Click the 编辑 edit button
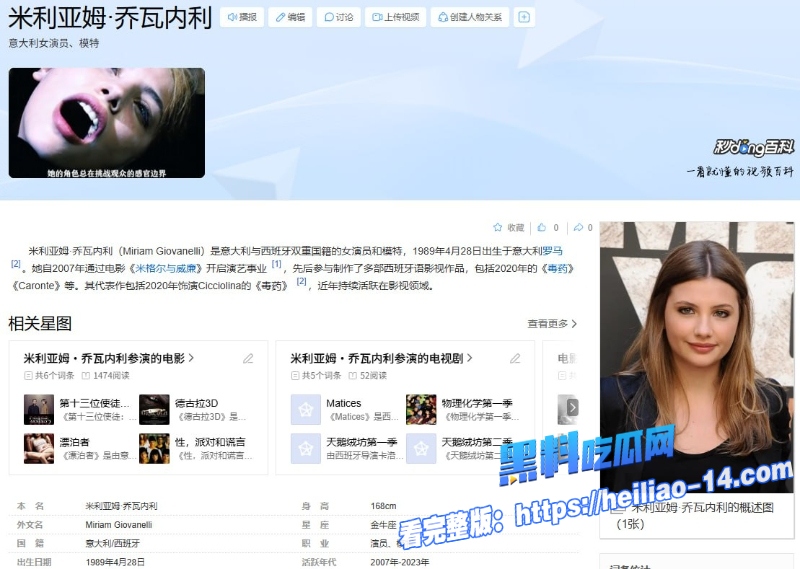 click(x=290, y=17)
